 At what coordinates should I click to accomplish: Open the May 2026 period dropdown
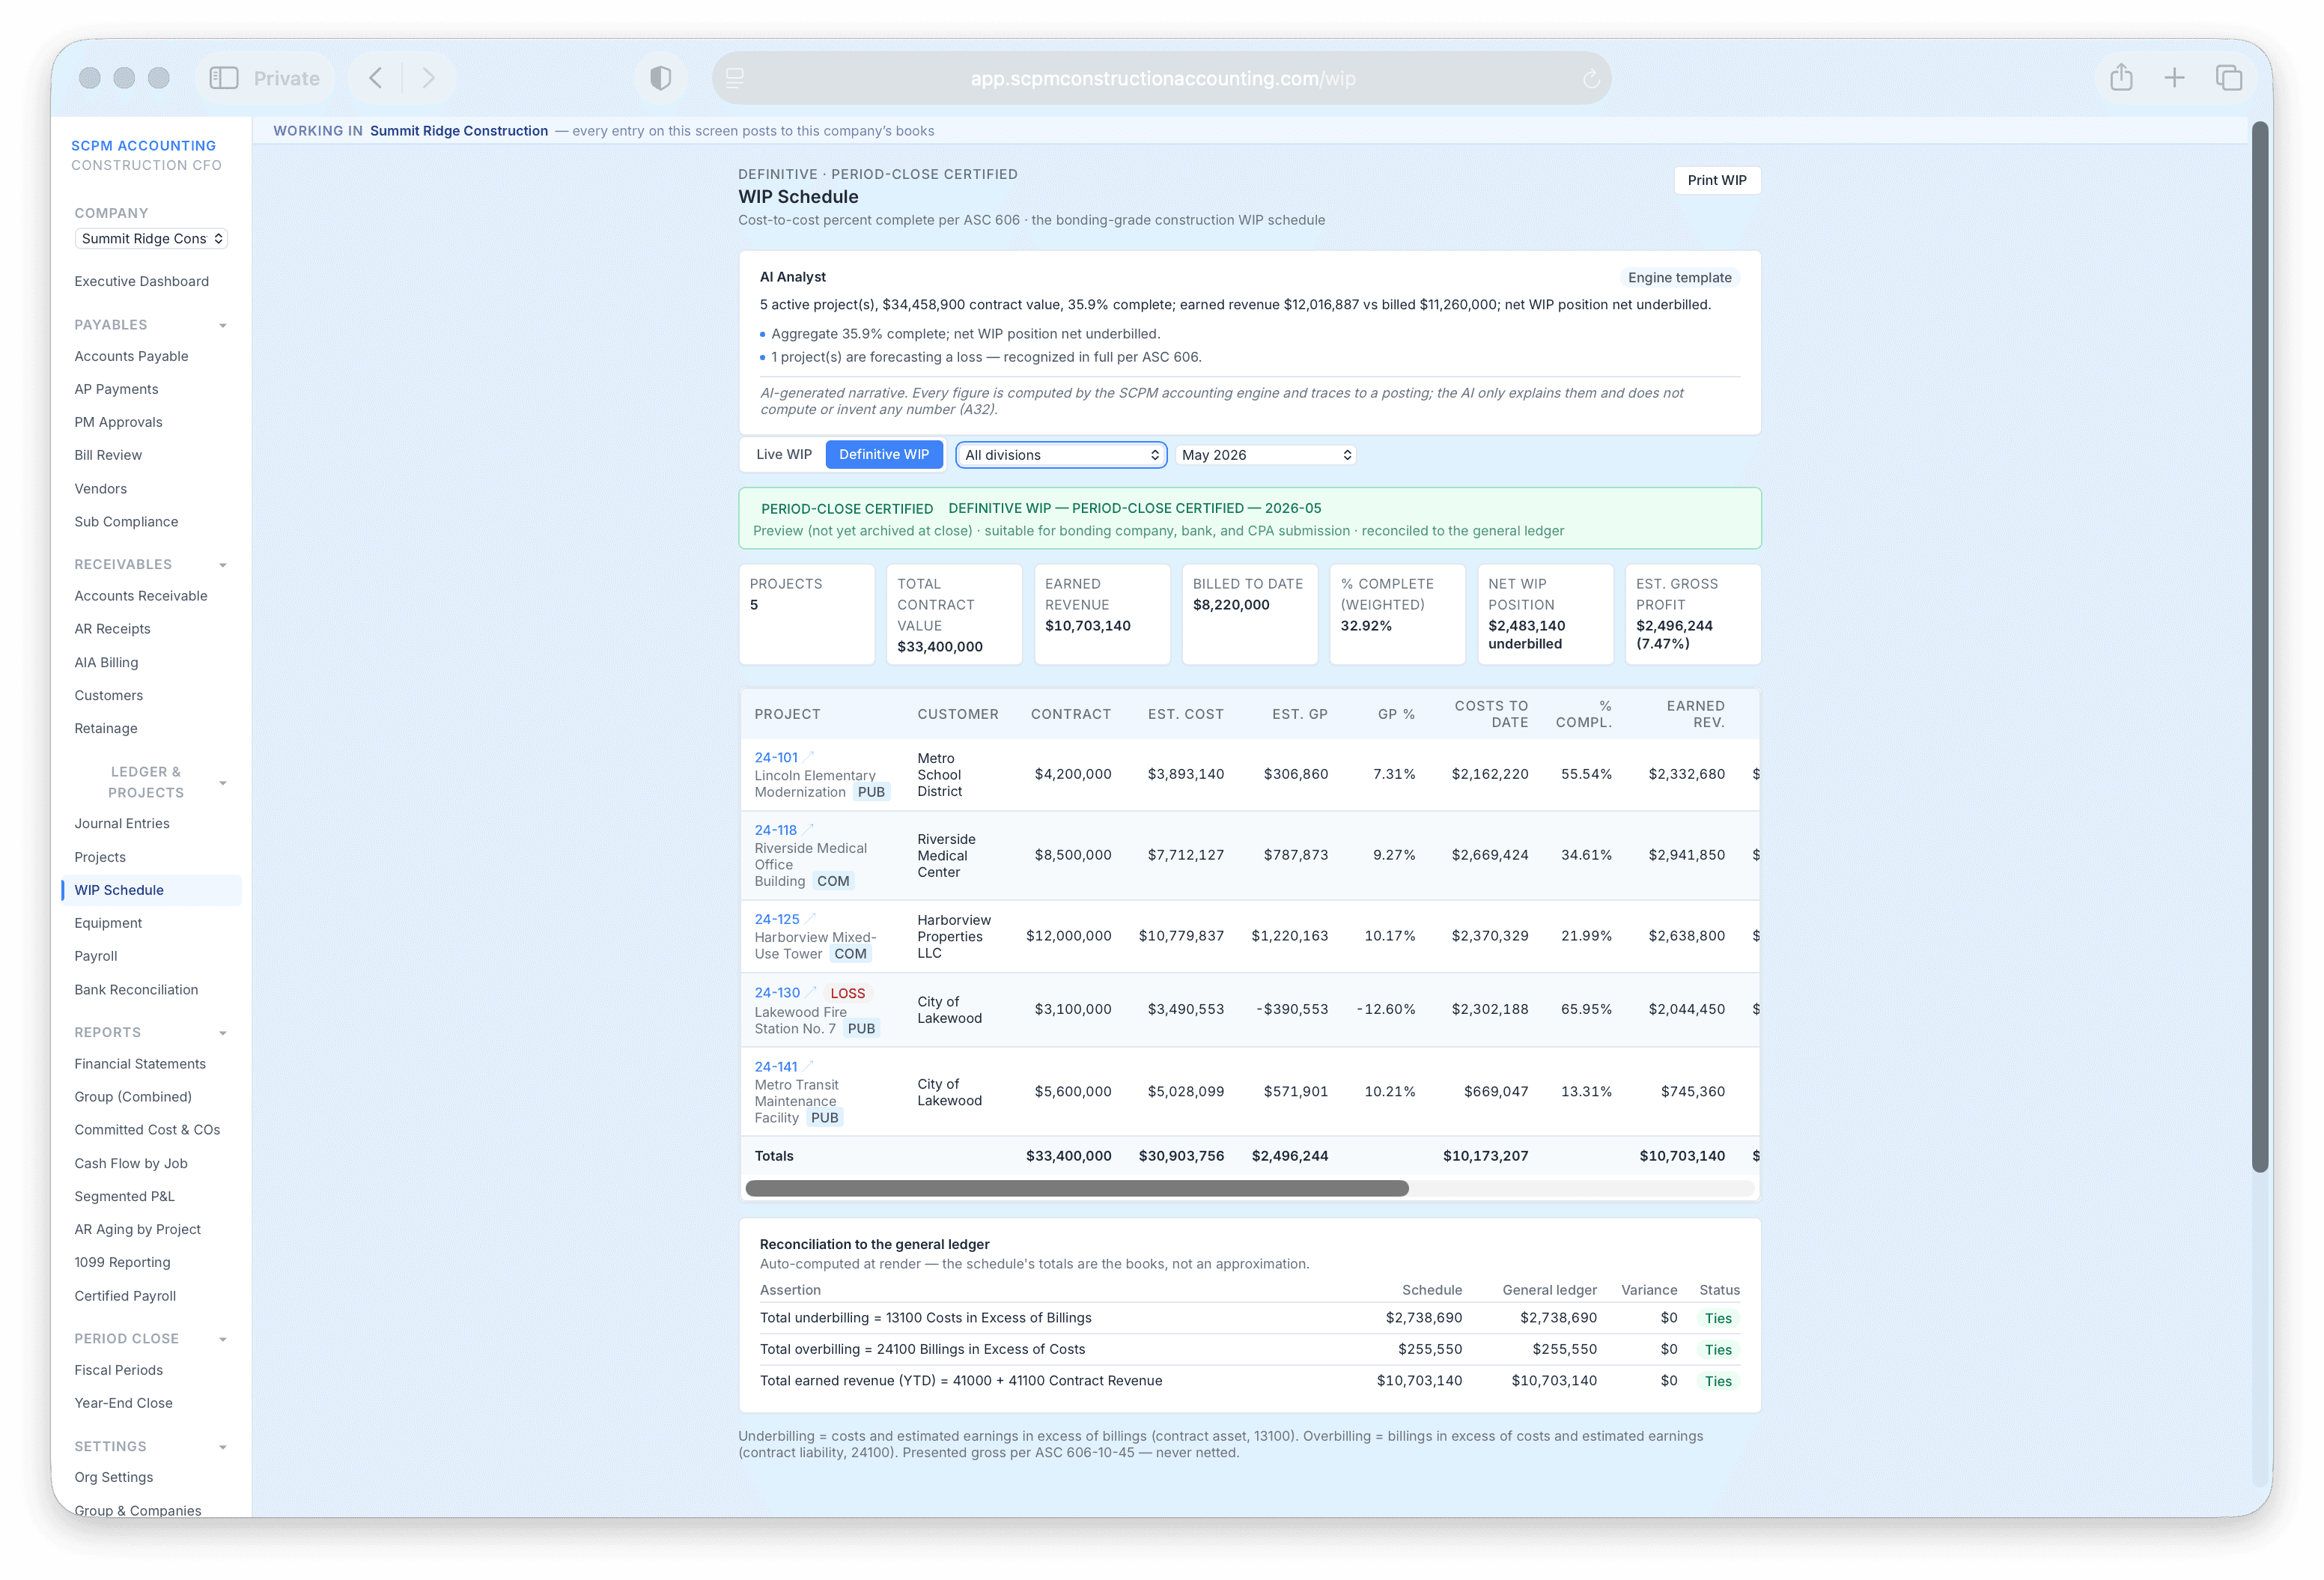(x=1266, y=455)
